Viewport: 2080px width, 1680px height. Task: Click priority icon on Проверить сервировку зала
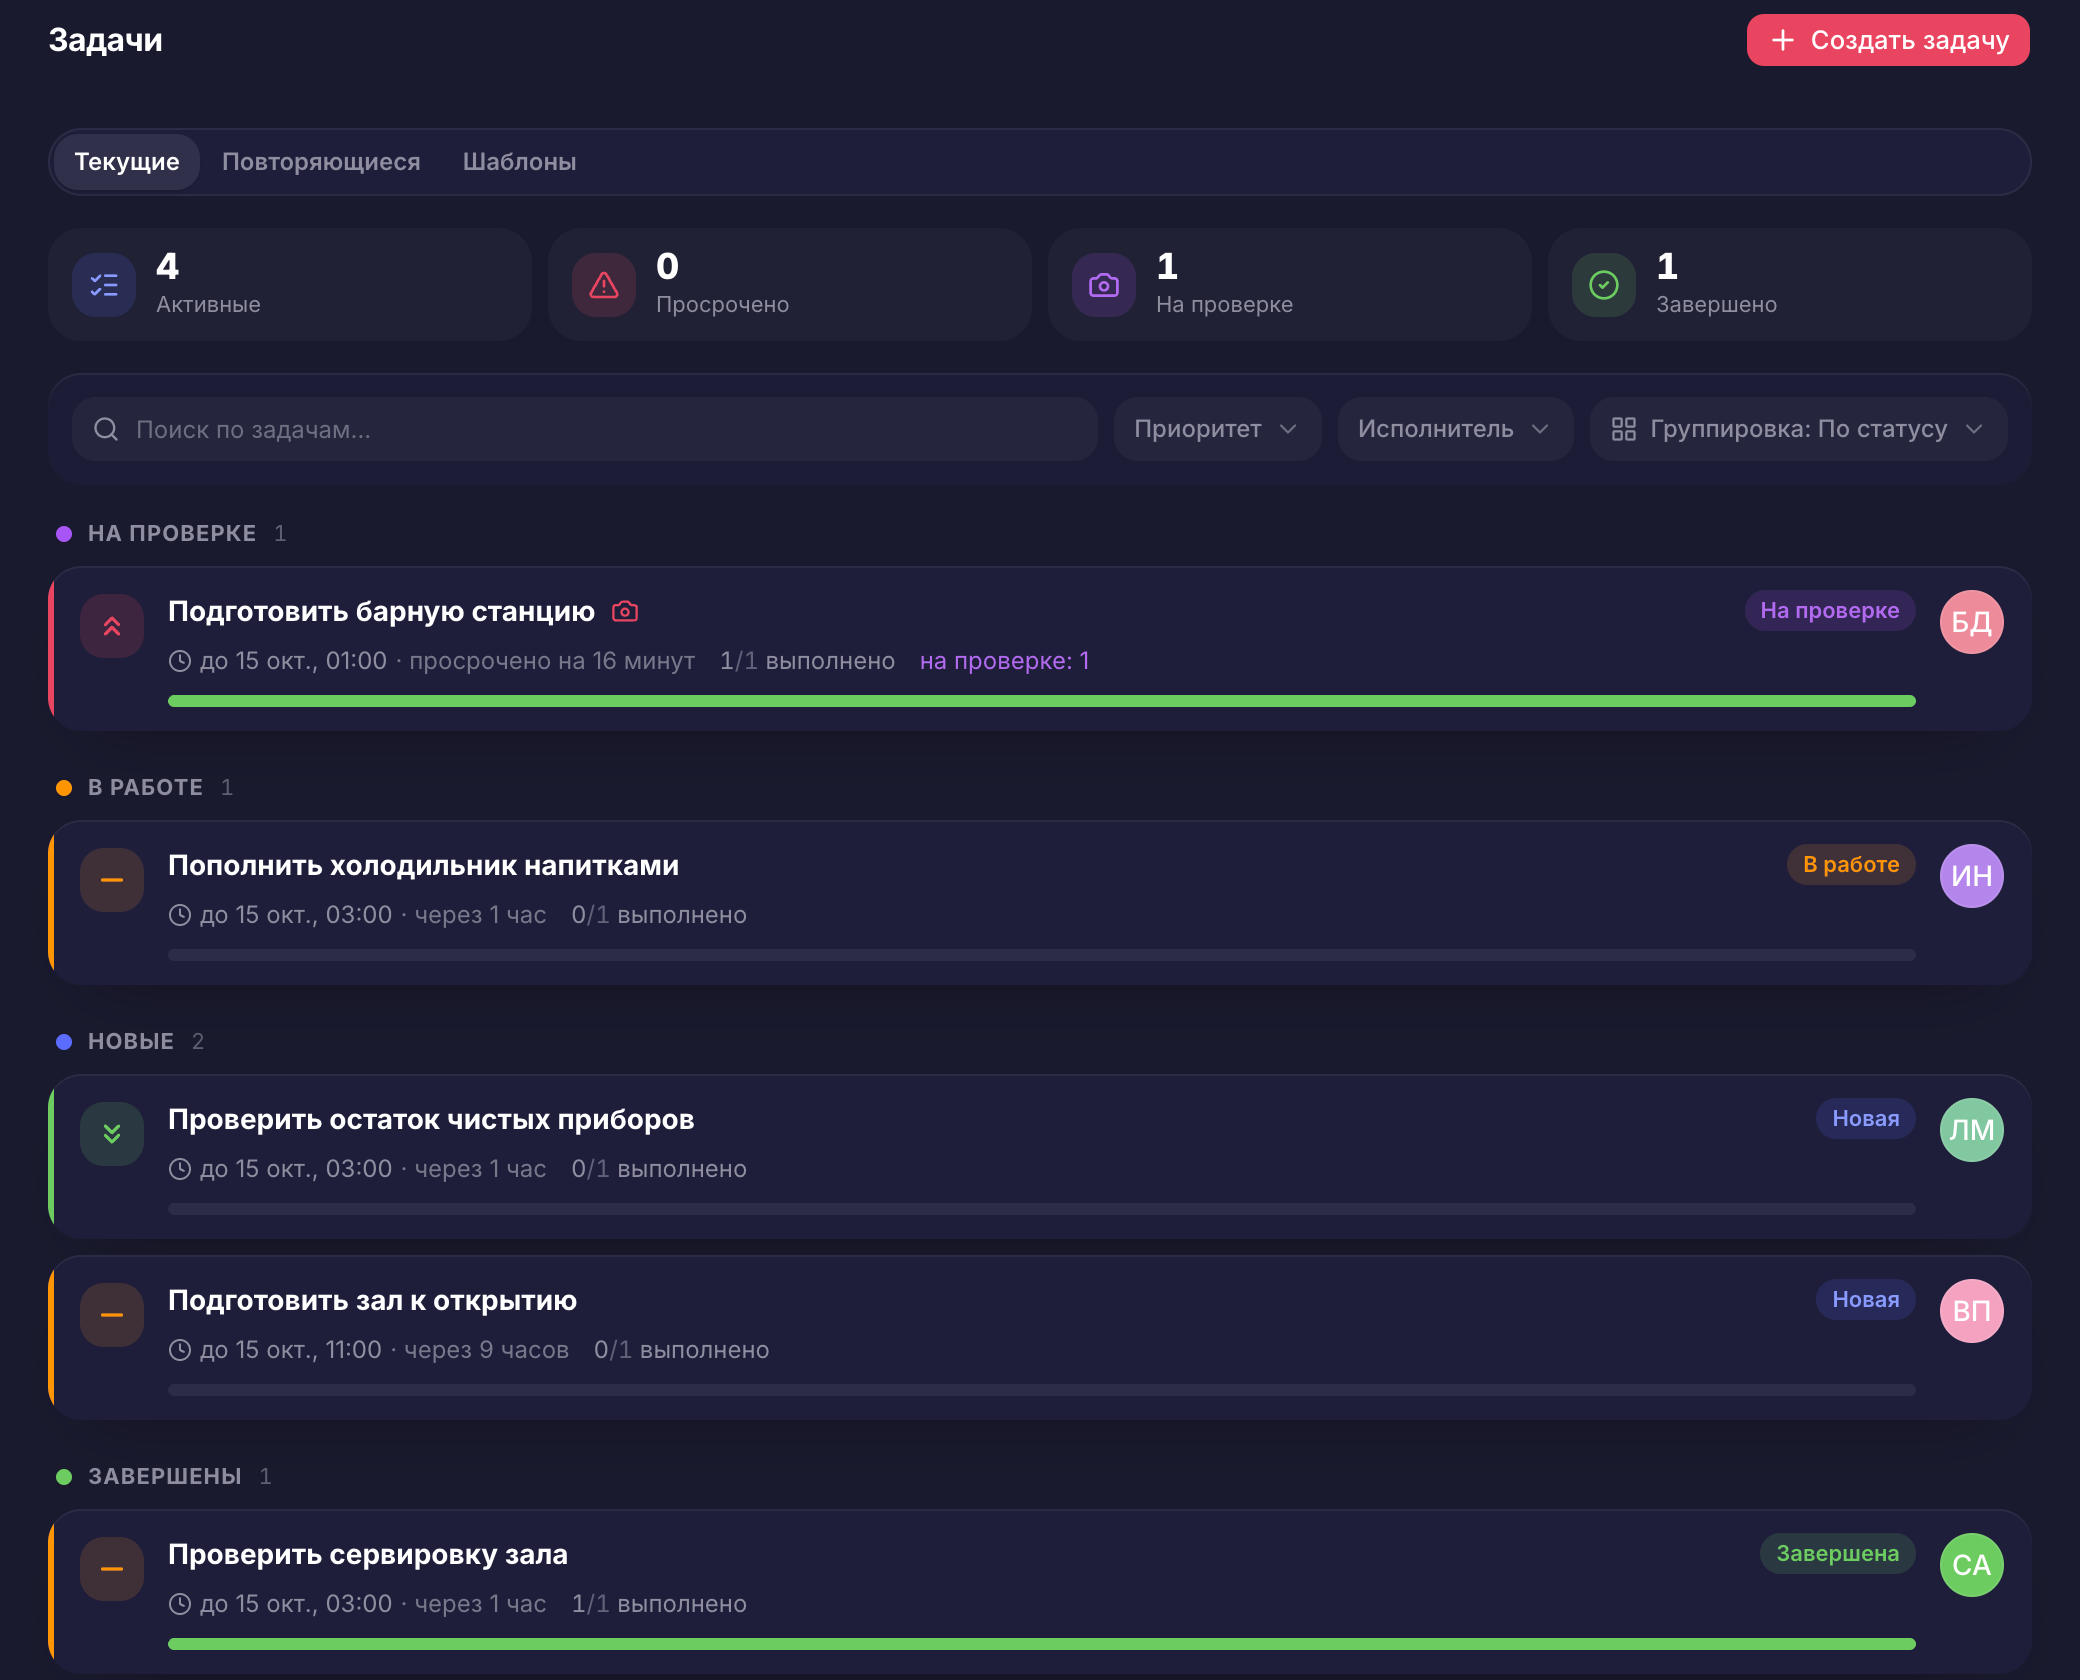pos(112,1569)
